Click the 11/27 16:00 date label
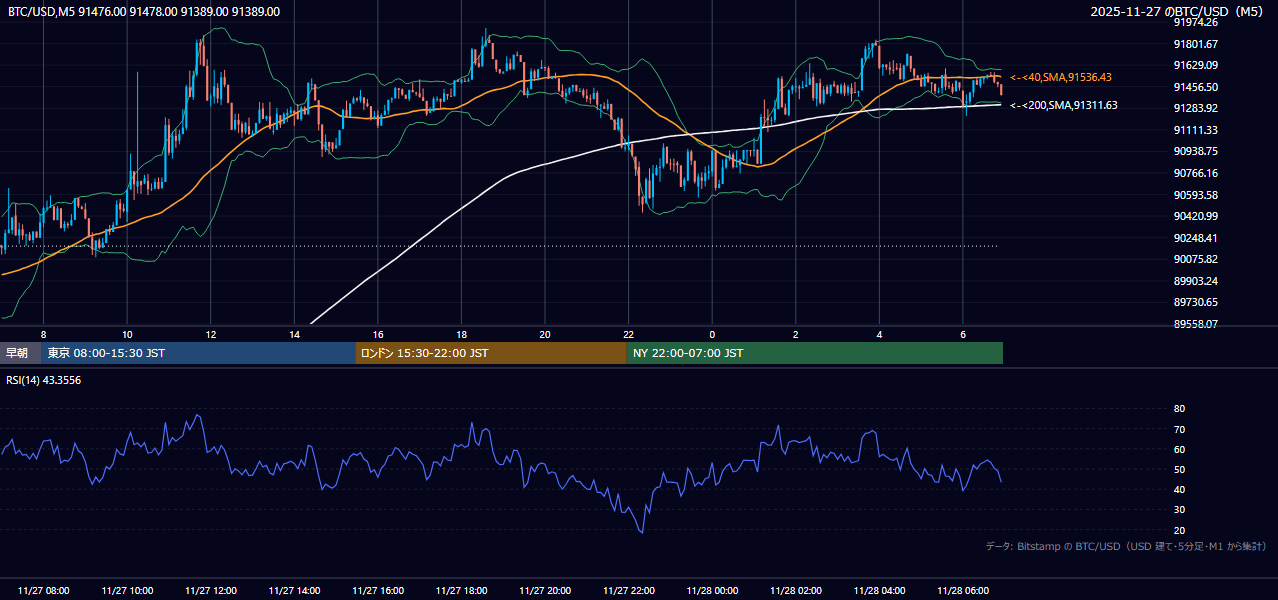This screenshot has width=1278, height=600. (378, 591)
